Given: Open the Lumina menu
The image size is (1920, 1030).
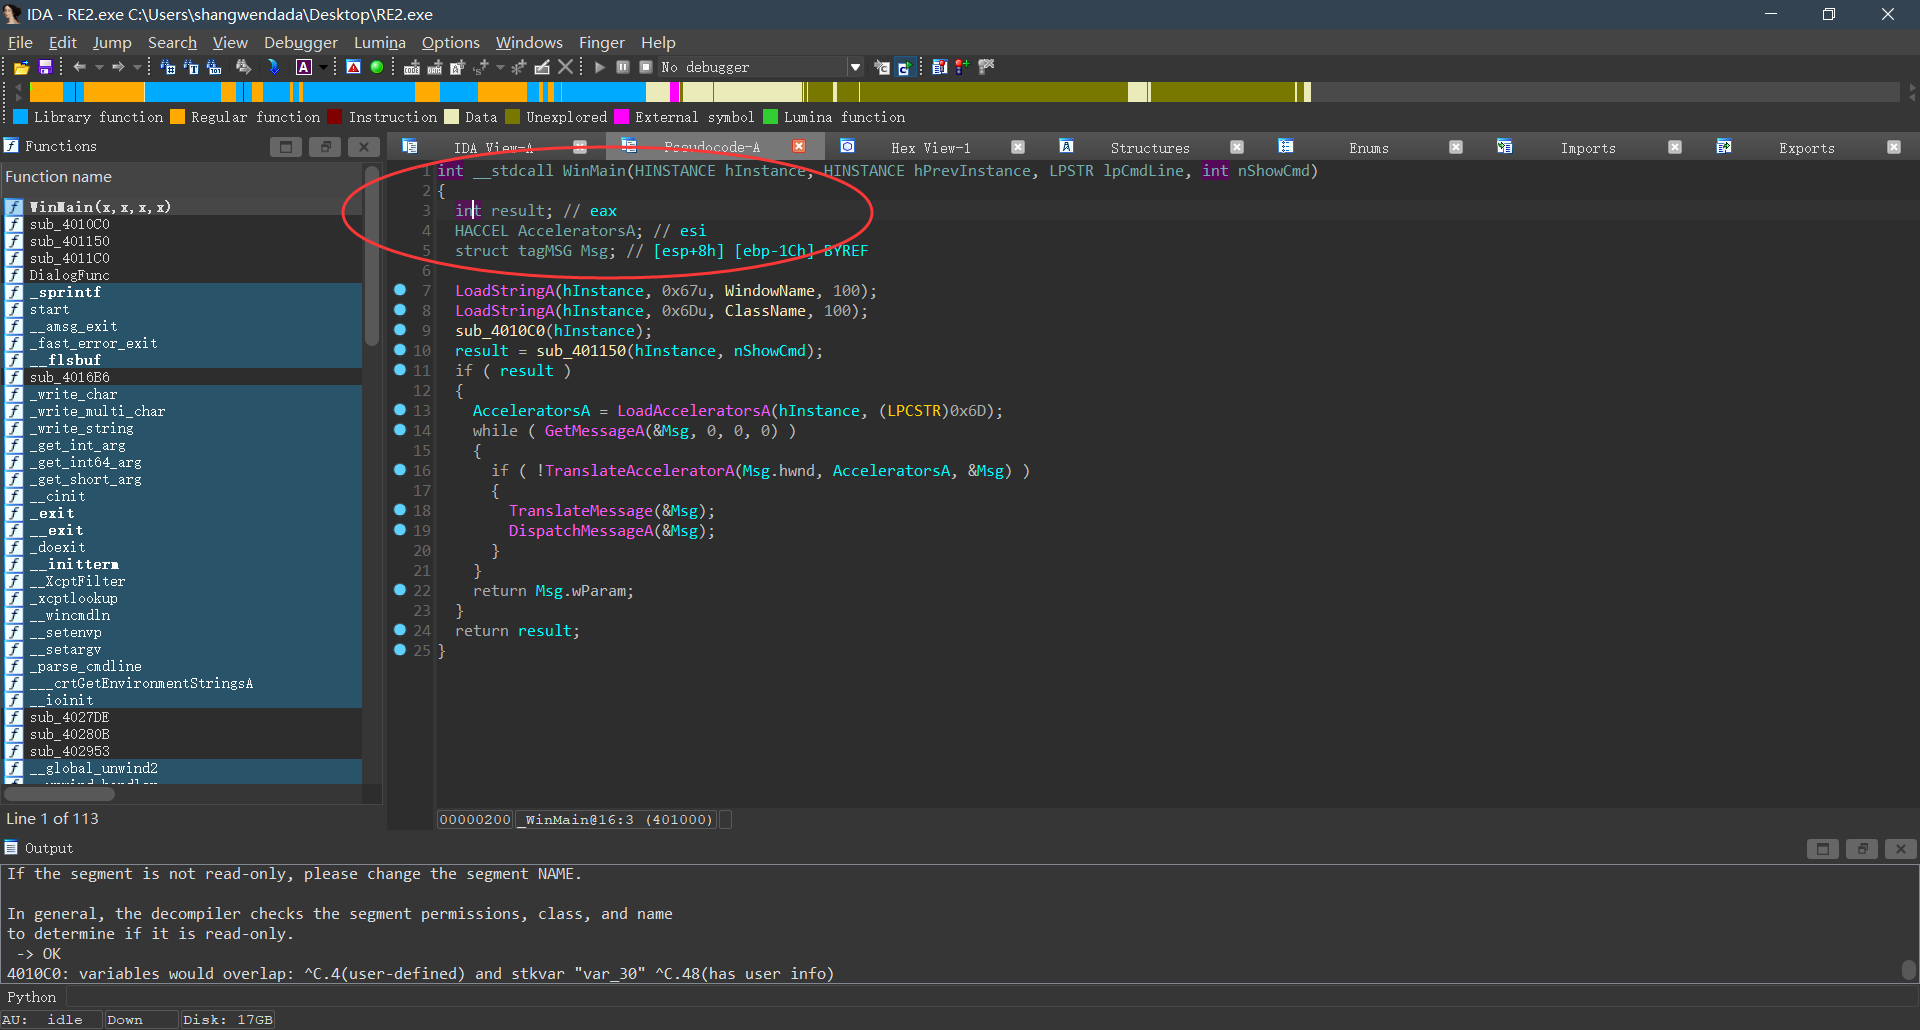Looking at the screenshot, I should pyautogui.click(x=380, y=42).
